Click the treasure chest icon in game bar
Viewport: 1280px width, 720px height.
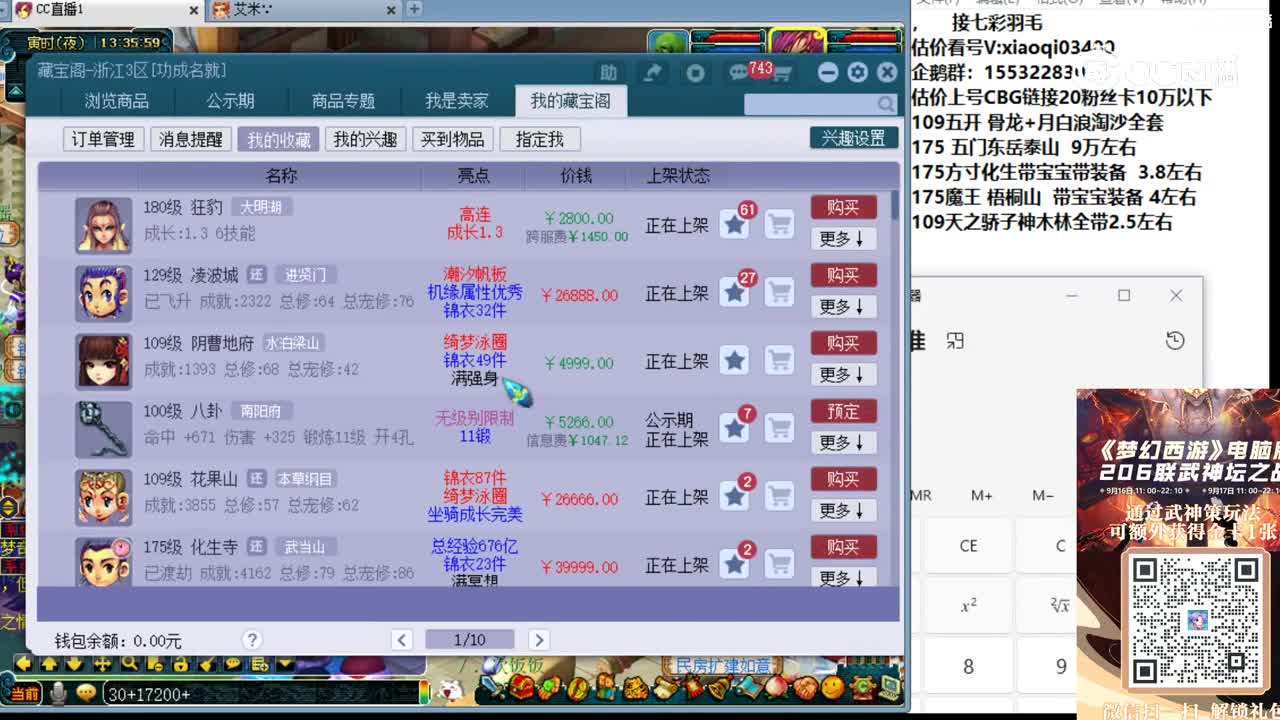click(x=521, y=688)
